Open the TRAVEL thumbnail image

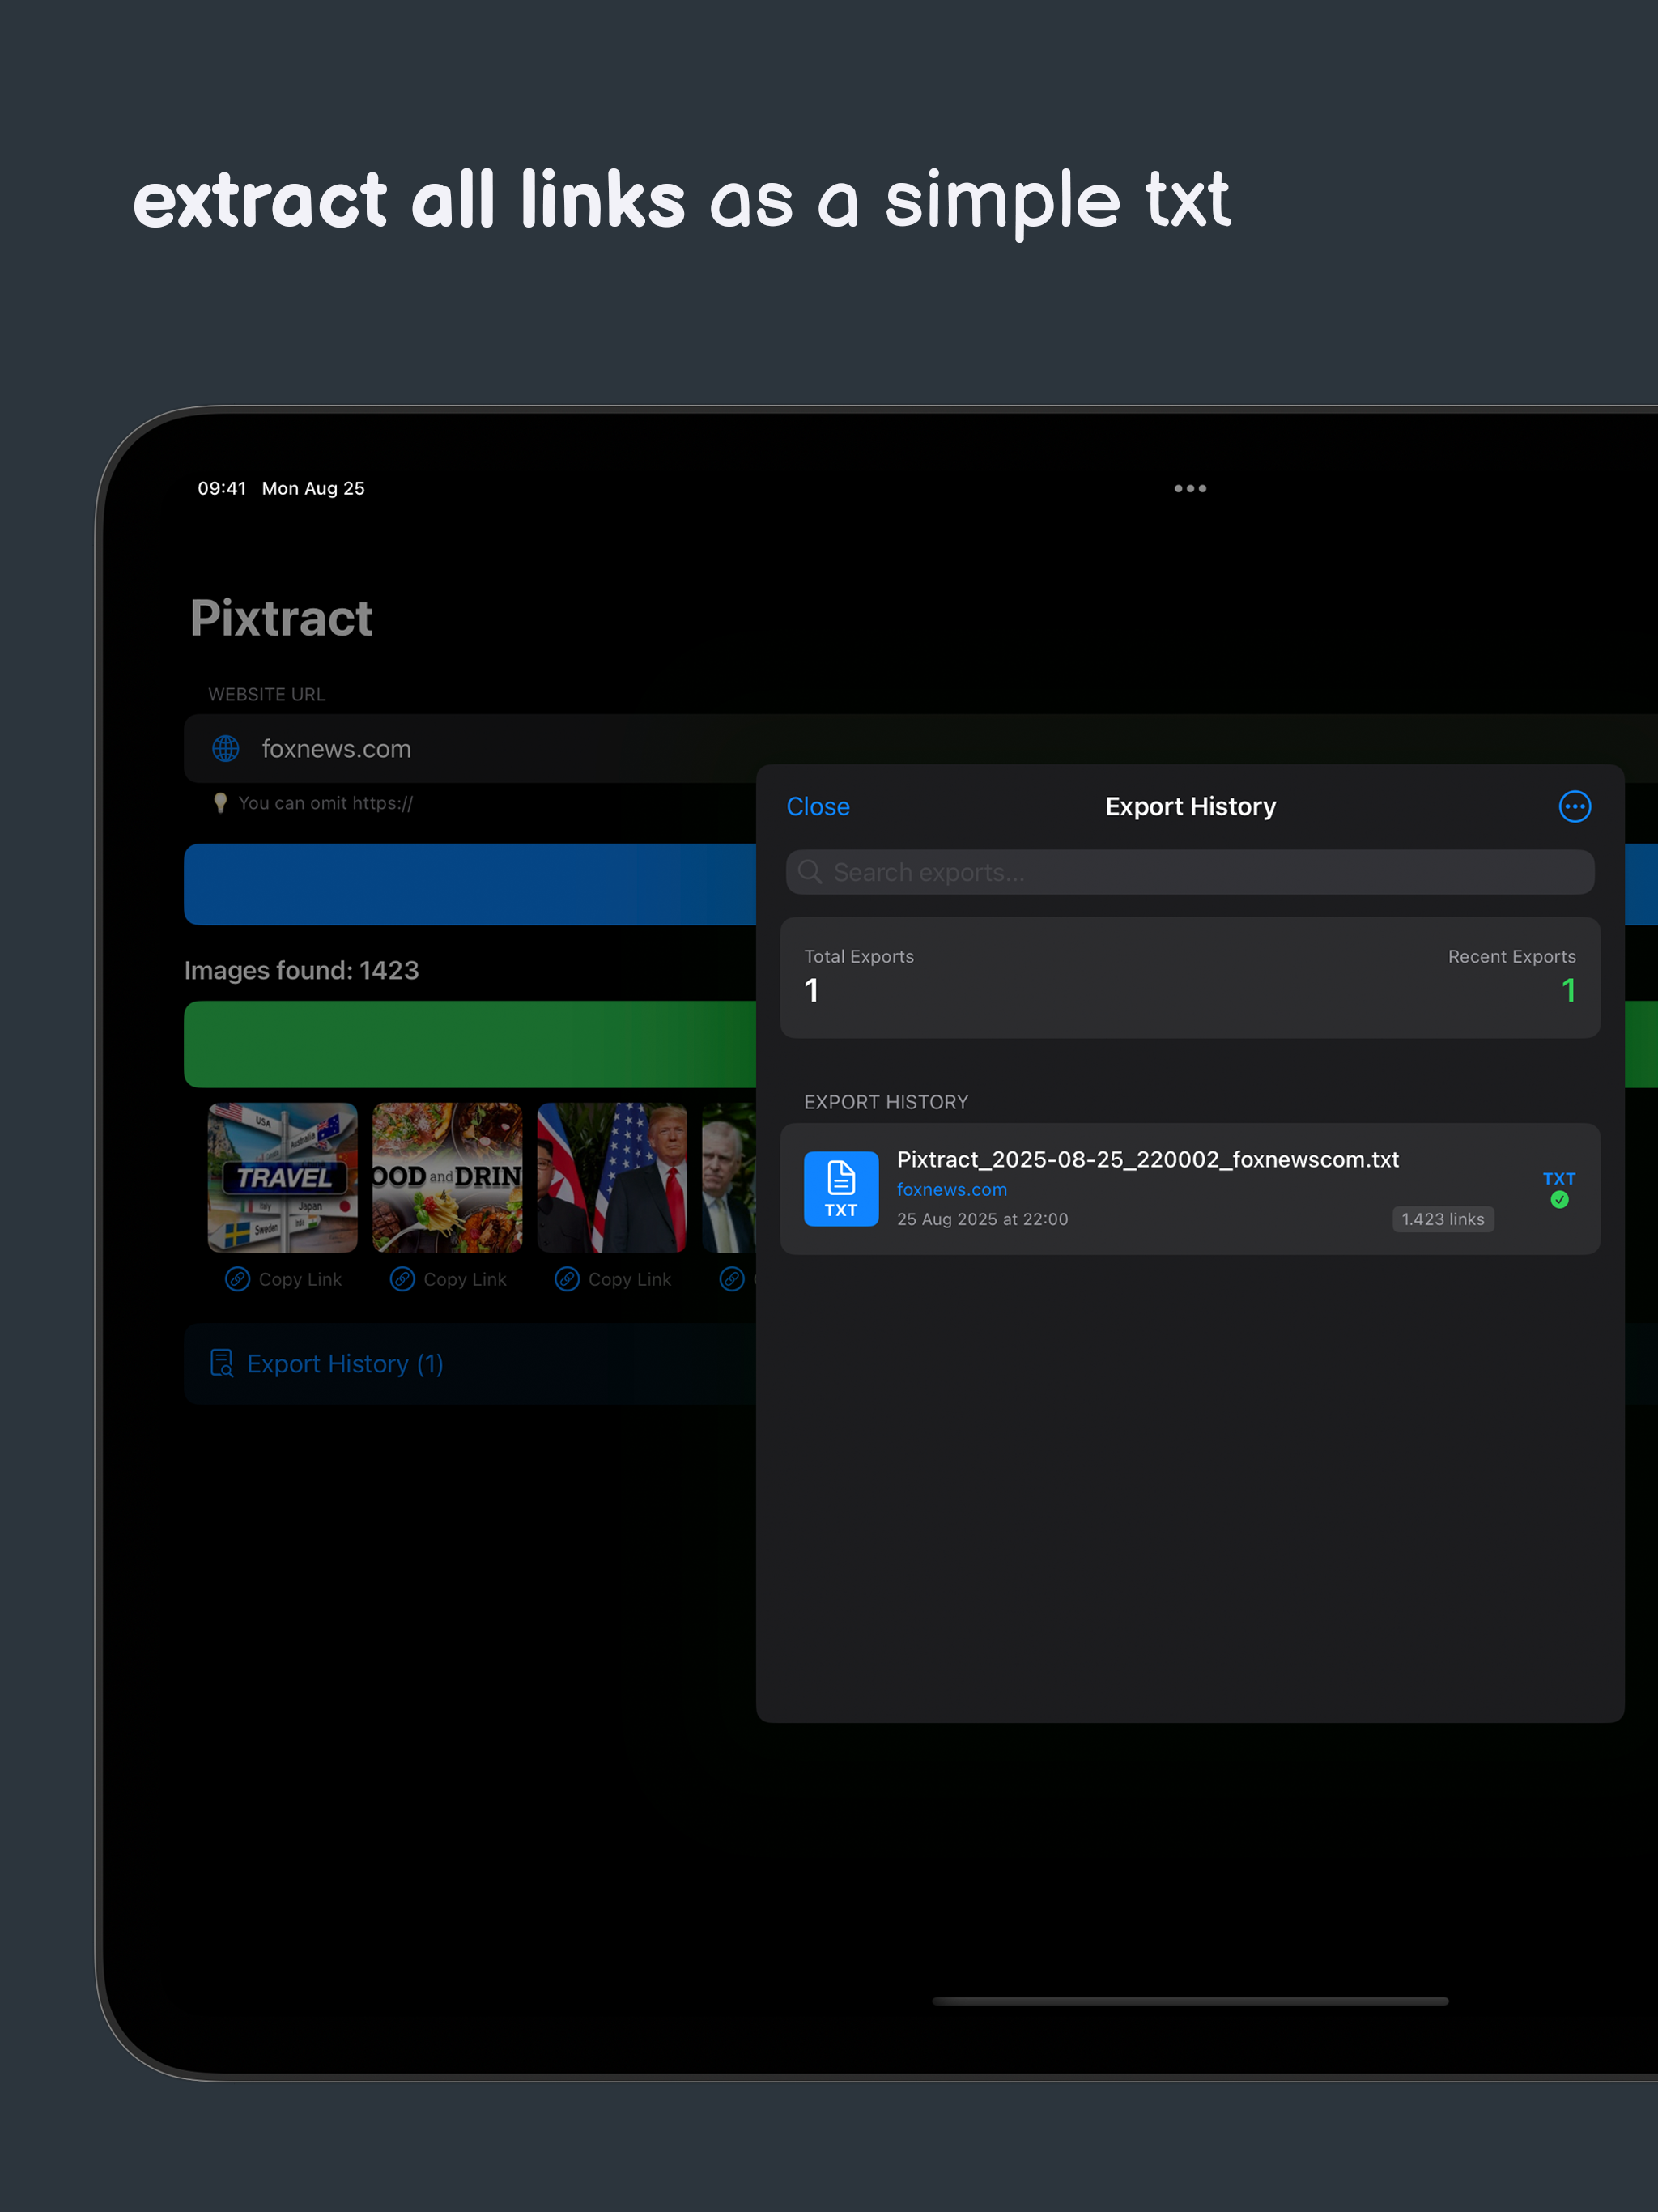(283, 1177)
